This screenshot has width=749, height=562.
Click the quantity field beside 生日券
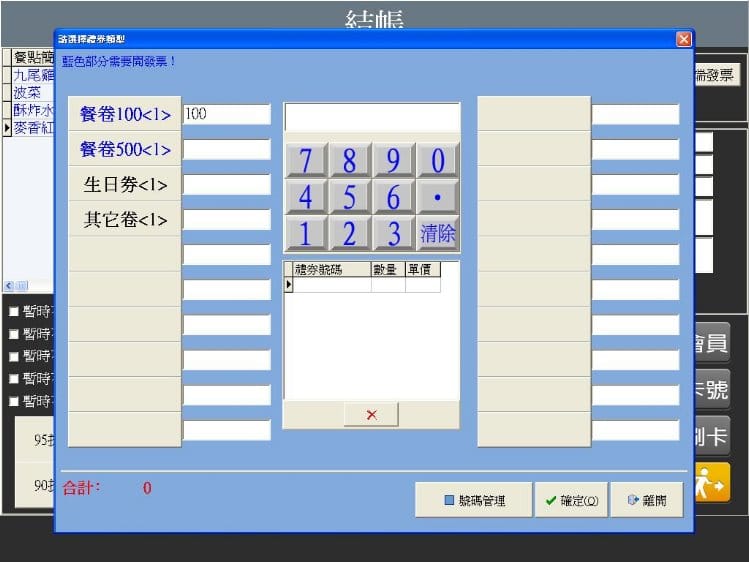click(227, 185)
